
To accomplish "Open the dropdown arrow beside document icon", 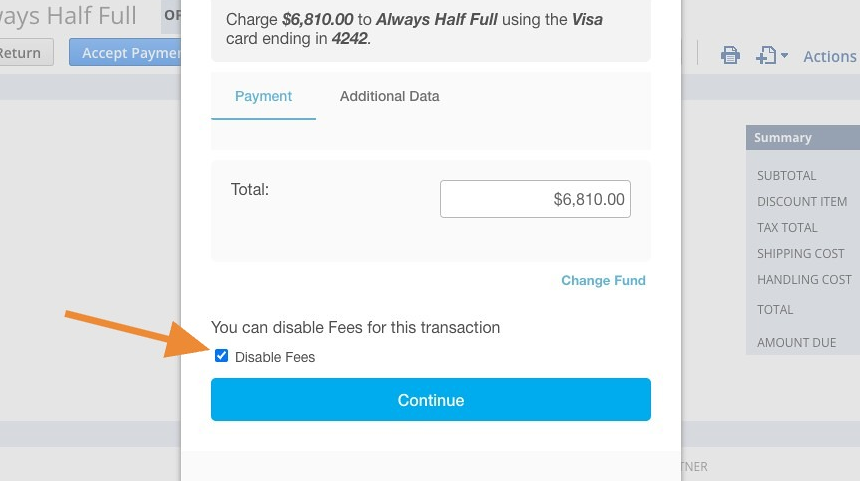I will click(x=784, y=55).
